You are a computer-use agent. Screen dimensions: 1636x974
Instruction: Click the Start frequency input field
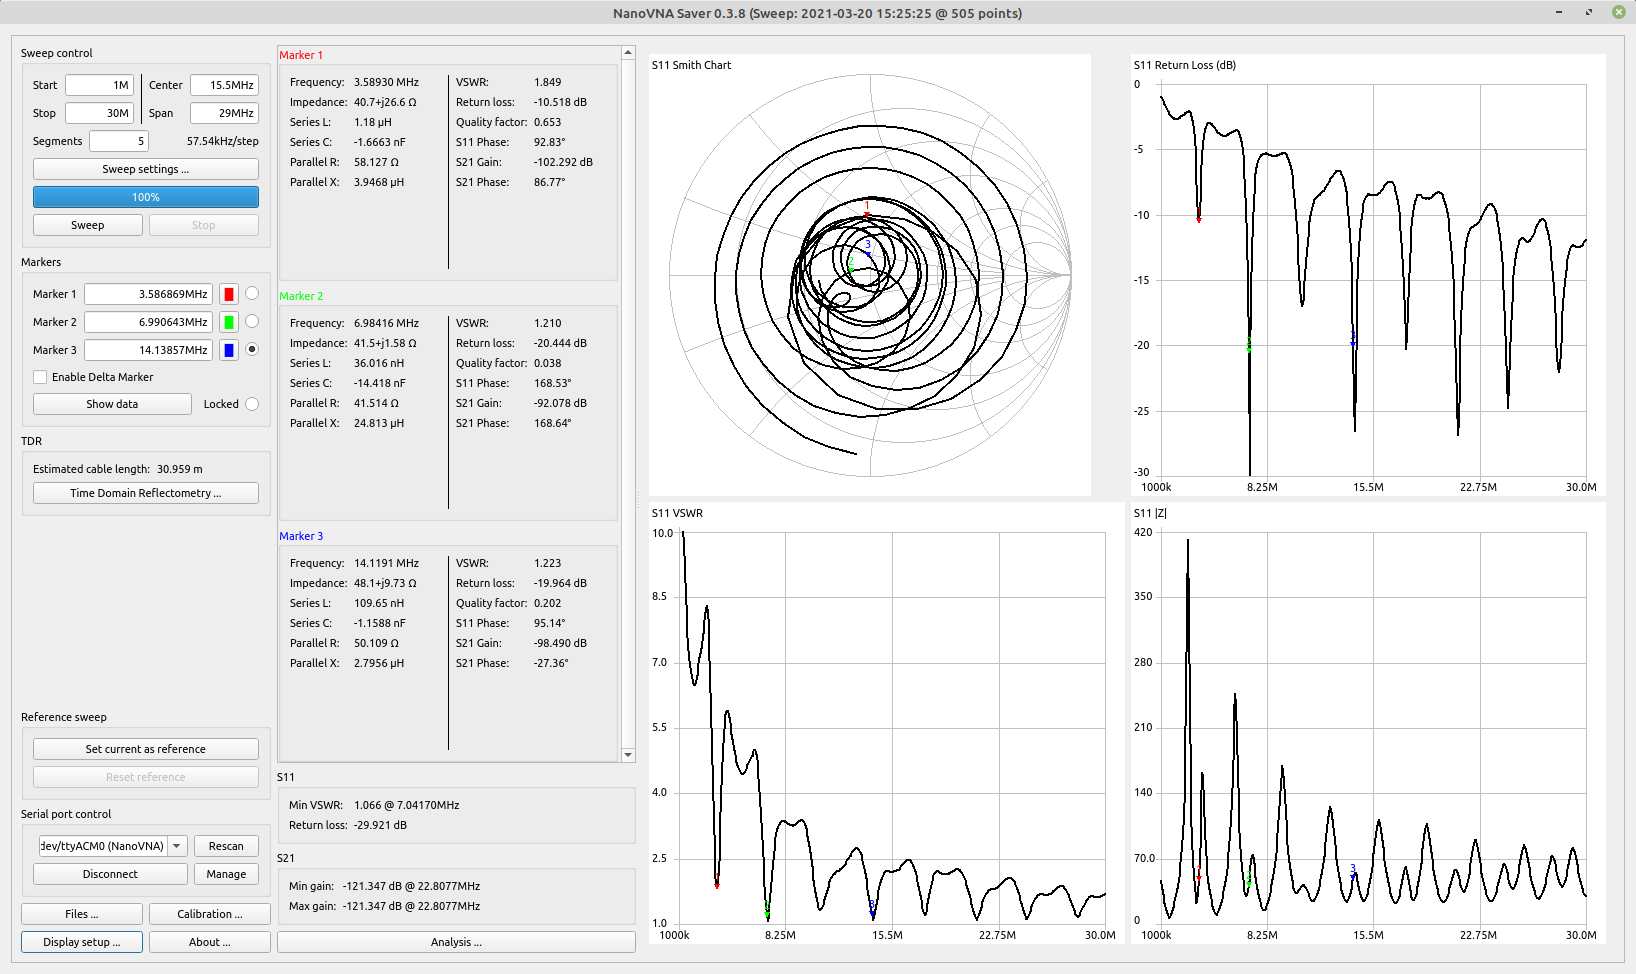[x=100, y=85]
